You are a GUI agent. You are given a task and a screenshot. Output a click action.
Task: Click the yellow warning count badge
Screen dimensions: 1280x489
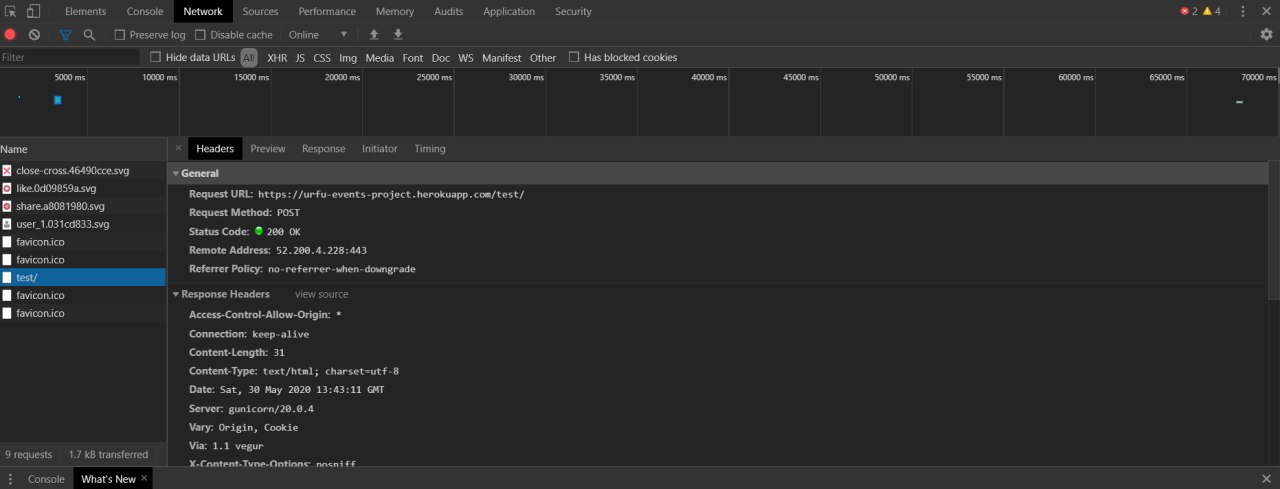click(x=1212, y=11)
